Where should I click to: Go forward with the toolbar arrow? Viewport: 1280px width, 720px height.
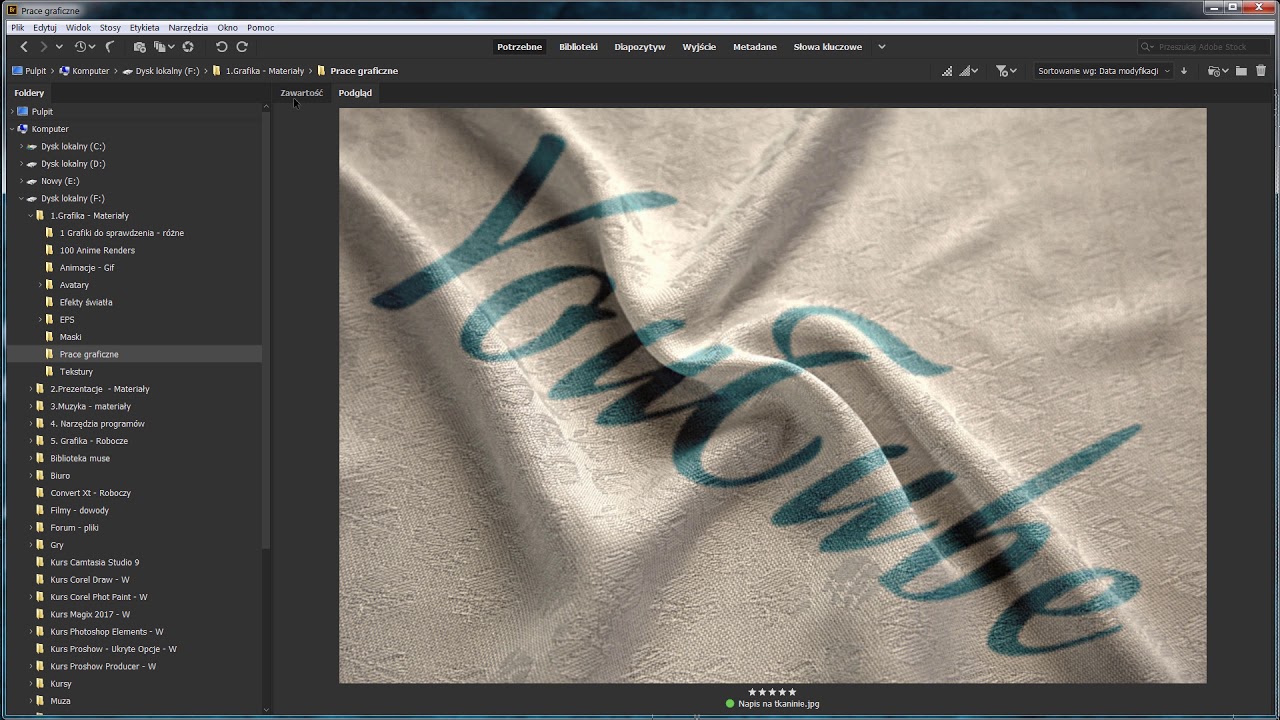click(x=43, y=47)
